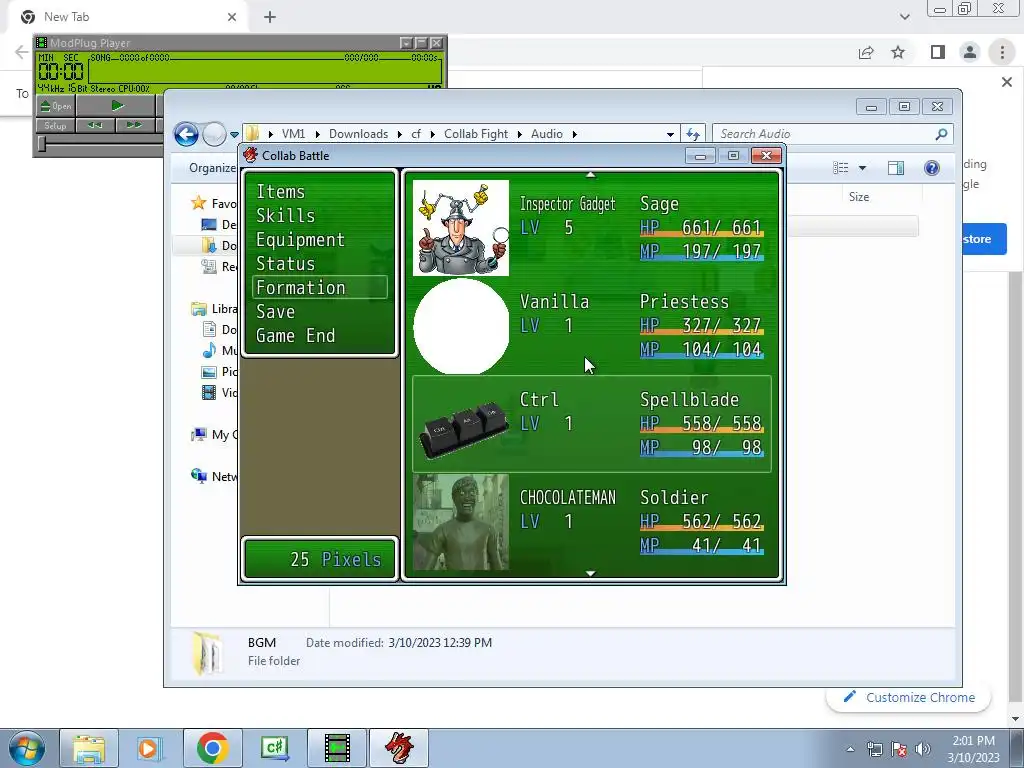Select Game End in the menu
The image size is (1024, 768).
tap(295, 336)
